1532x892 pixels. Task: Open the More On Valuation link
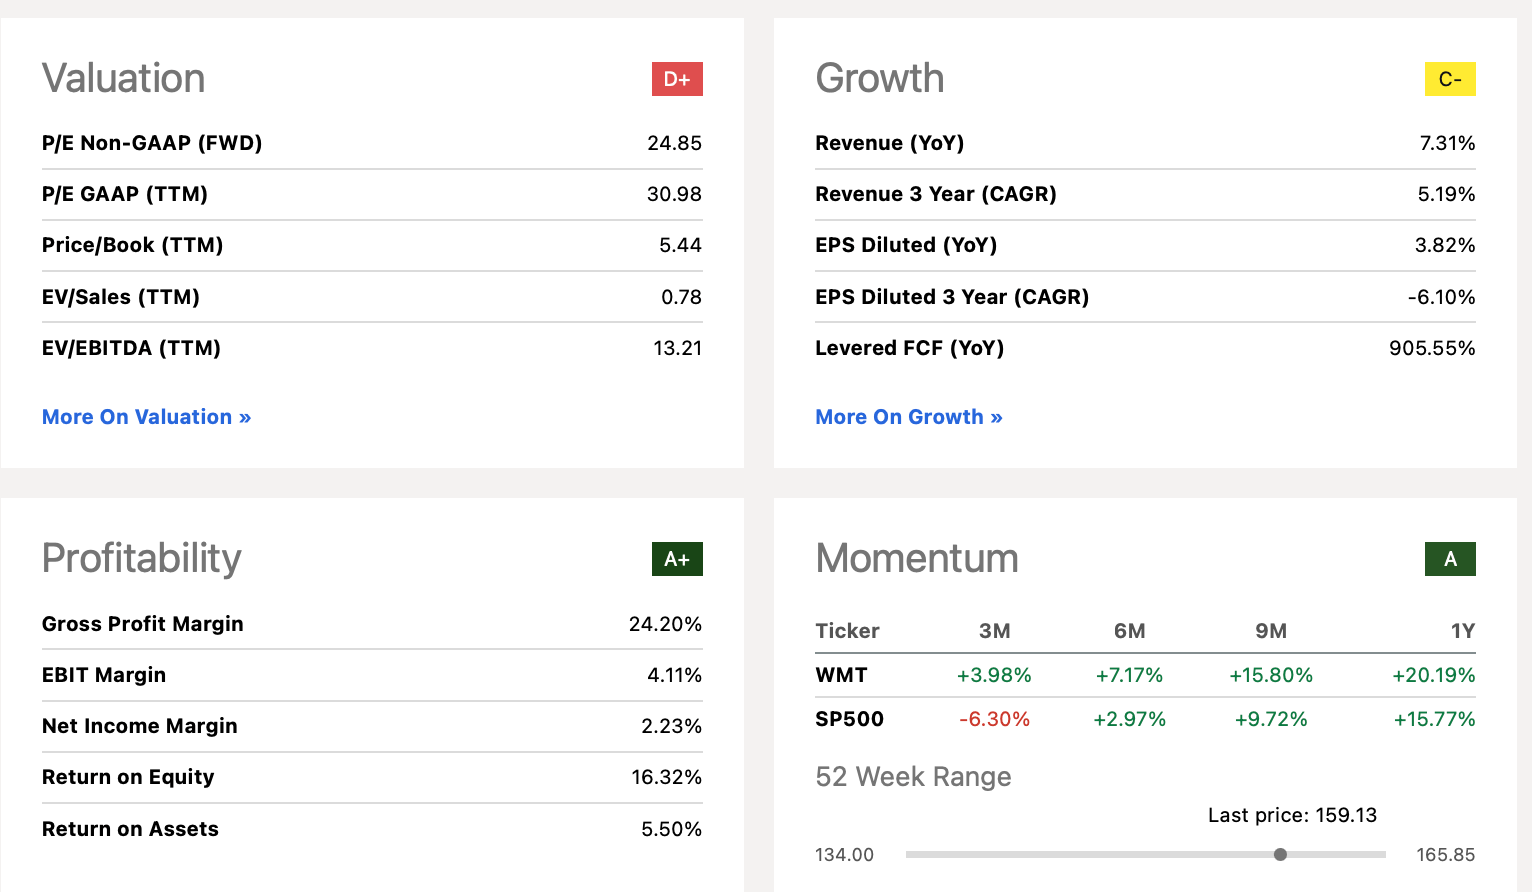point(146,417)
